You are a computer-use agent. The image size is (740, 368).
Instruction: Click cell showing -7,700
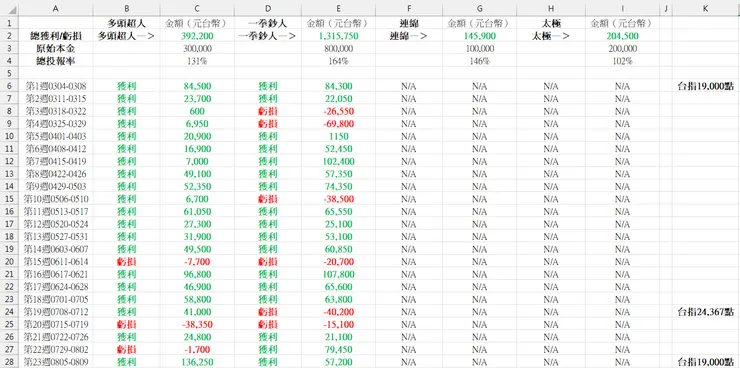pos(197,261)
